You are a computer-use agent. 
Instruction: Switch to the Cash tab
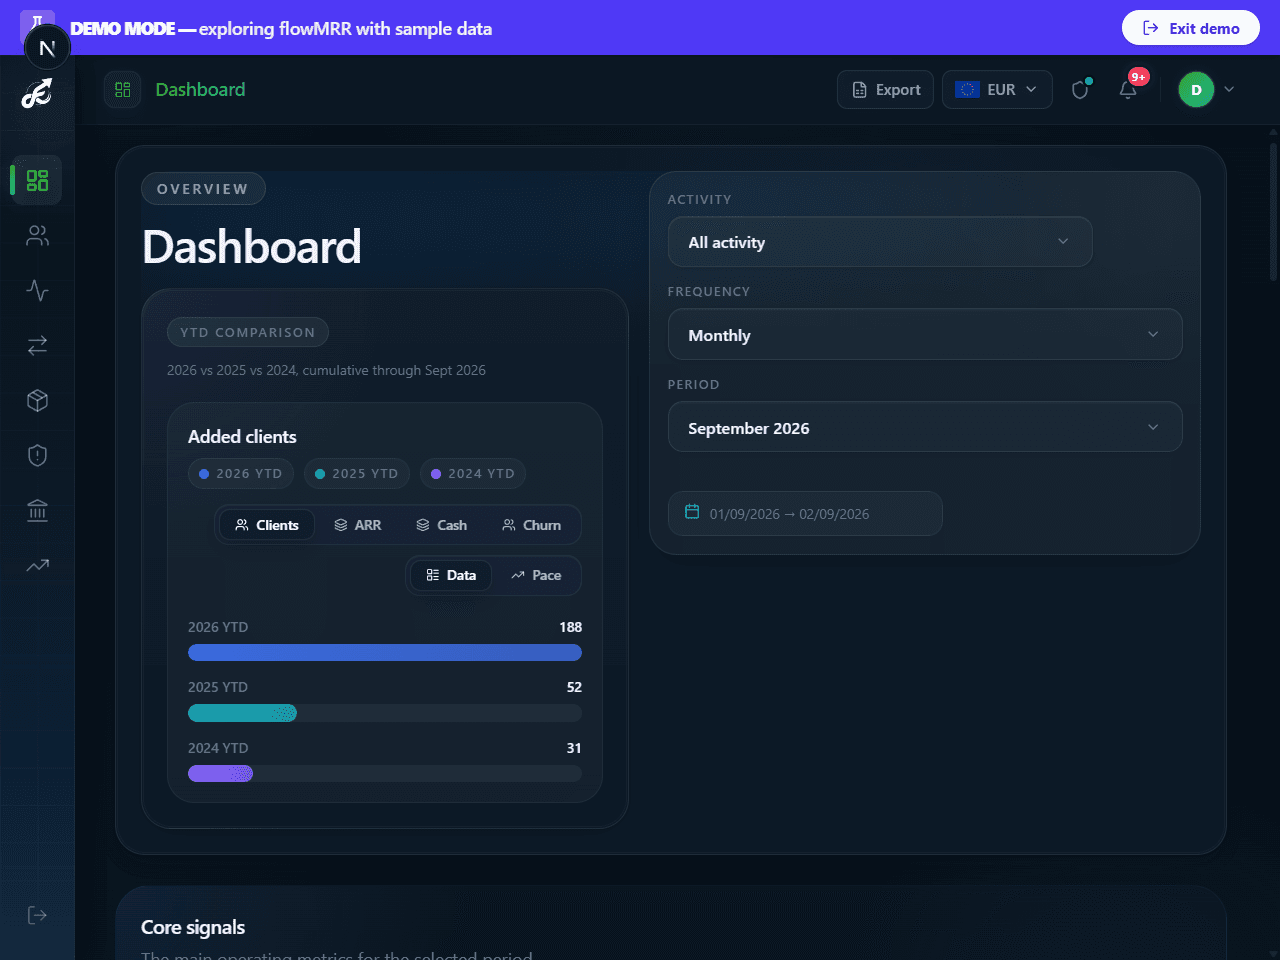pyautogui.click(x=442, y=525)
